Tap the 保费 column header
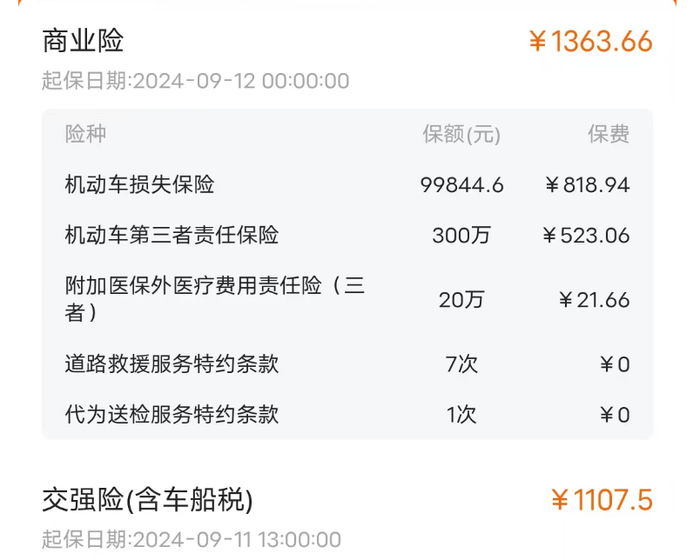The image size is (700, 560). 608,135
